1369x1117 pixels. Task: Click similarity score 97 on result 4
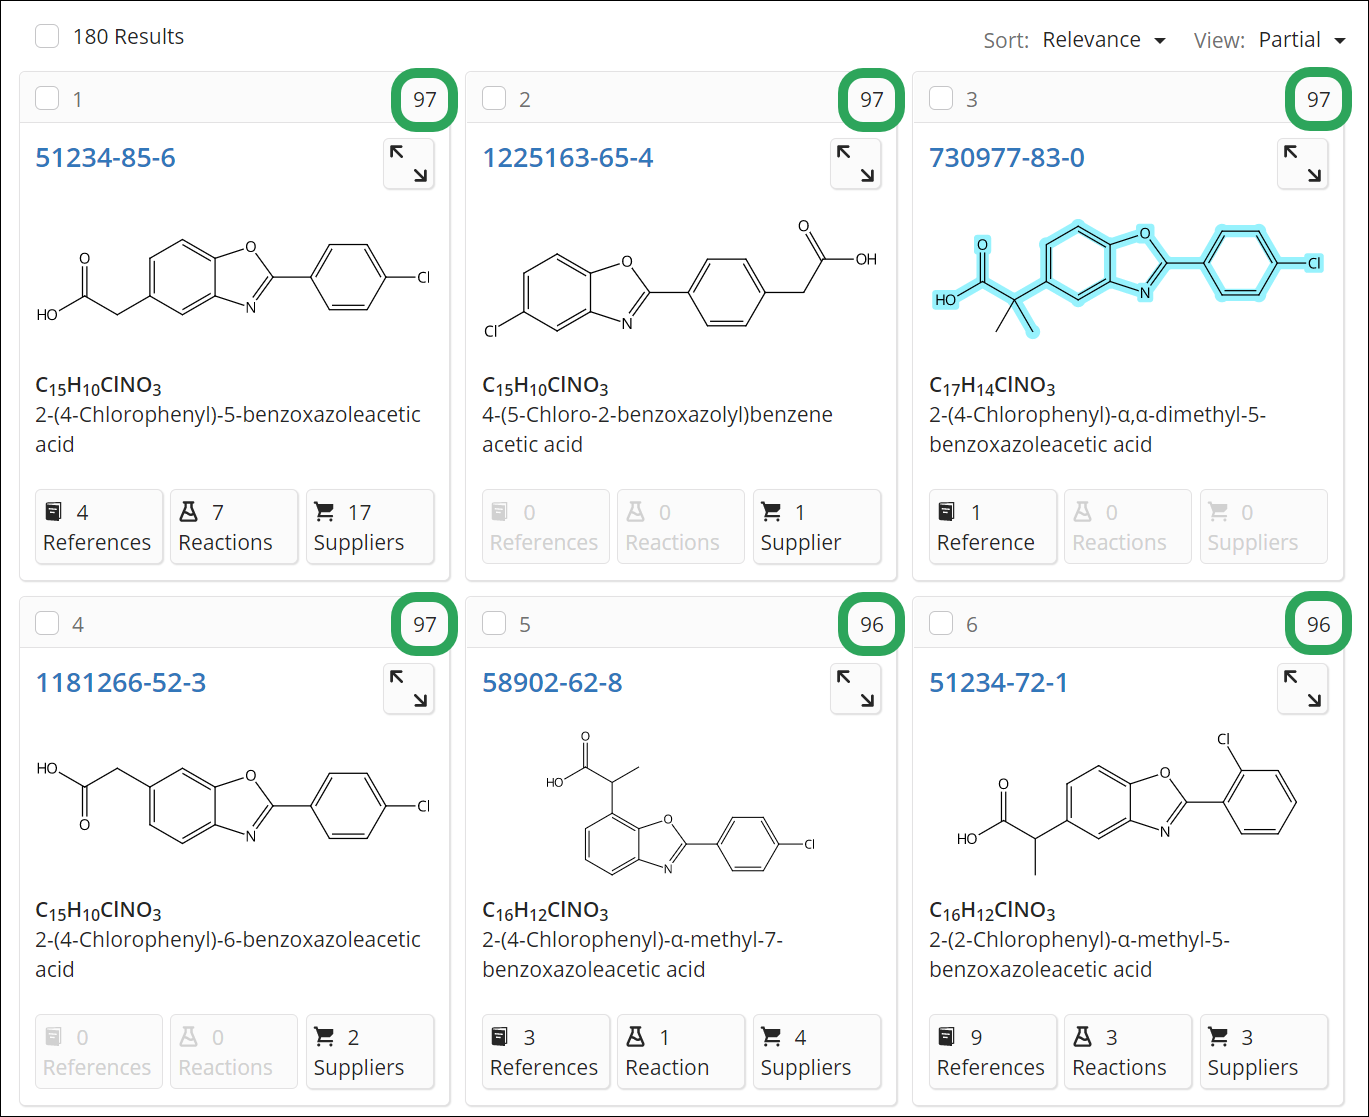(x=425, y=624)
